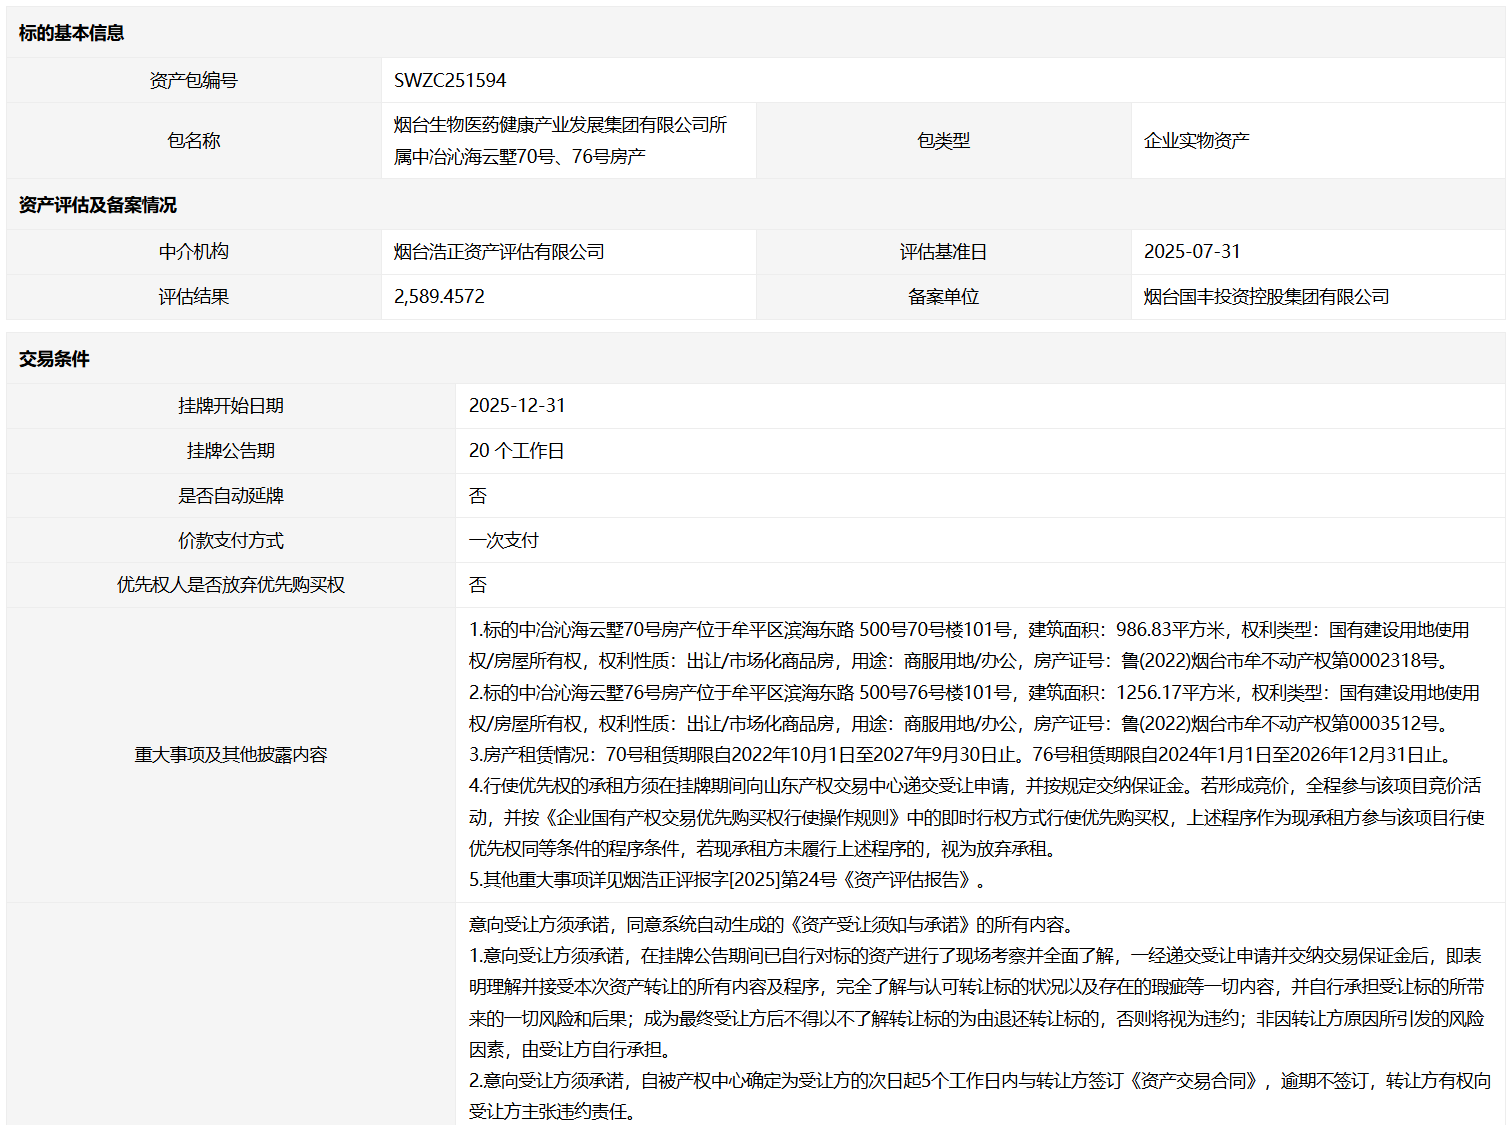1510x1125 pixels.
Task: Click the valuation date 2025-07-31
Action: pos(1192,252)
